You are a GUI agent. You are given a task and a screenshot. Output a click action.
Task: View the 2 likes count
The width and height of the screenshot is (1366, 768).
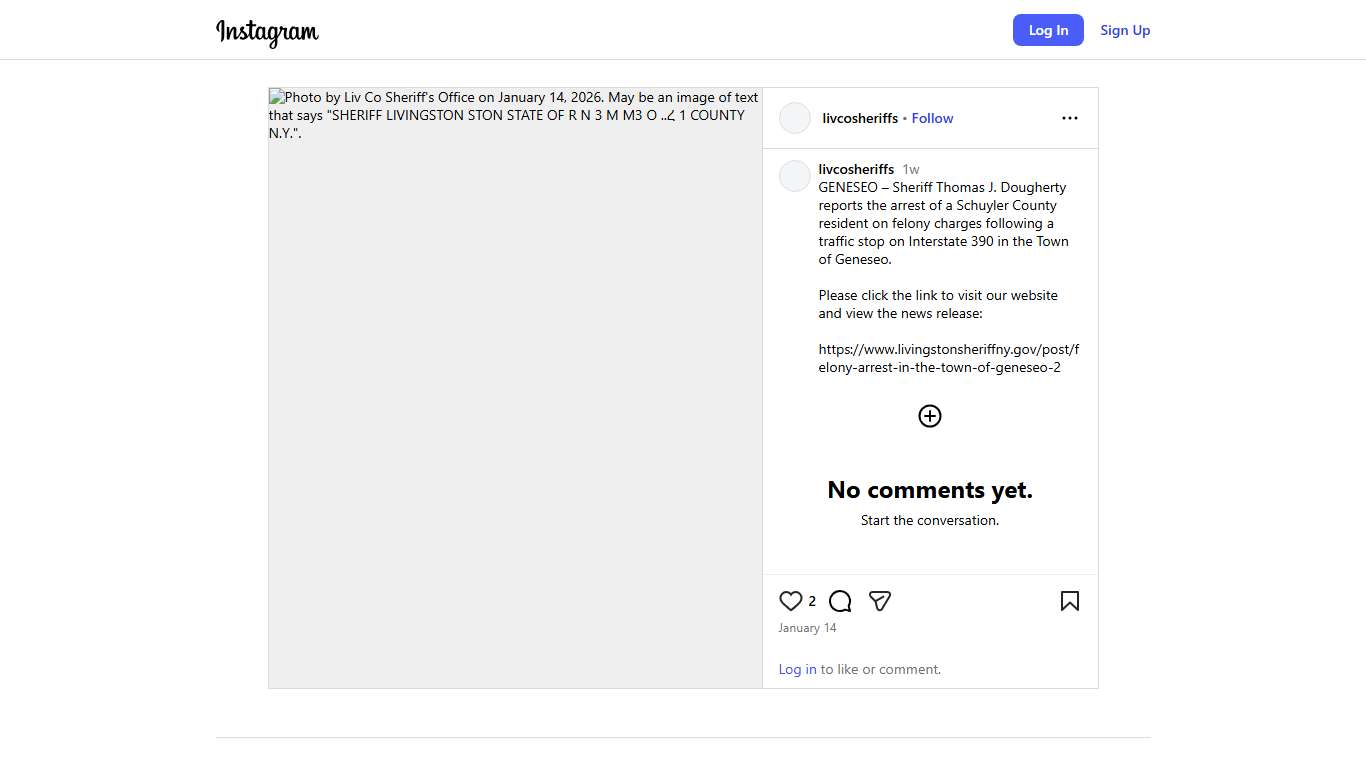[x=812, y=601]
